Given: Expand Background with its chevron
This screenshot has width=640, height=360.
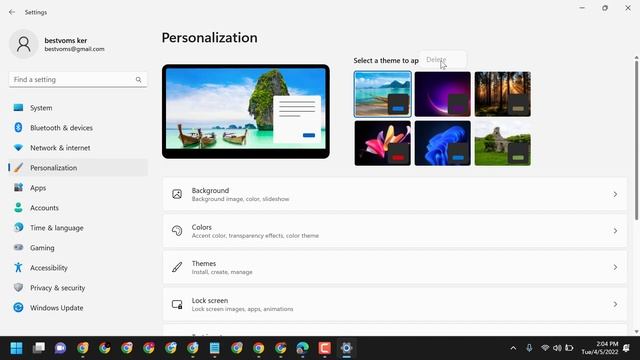Looking at the screenshot, I should [615, 194].
